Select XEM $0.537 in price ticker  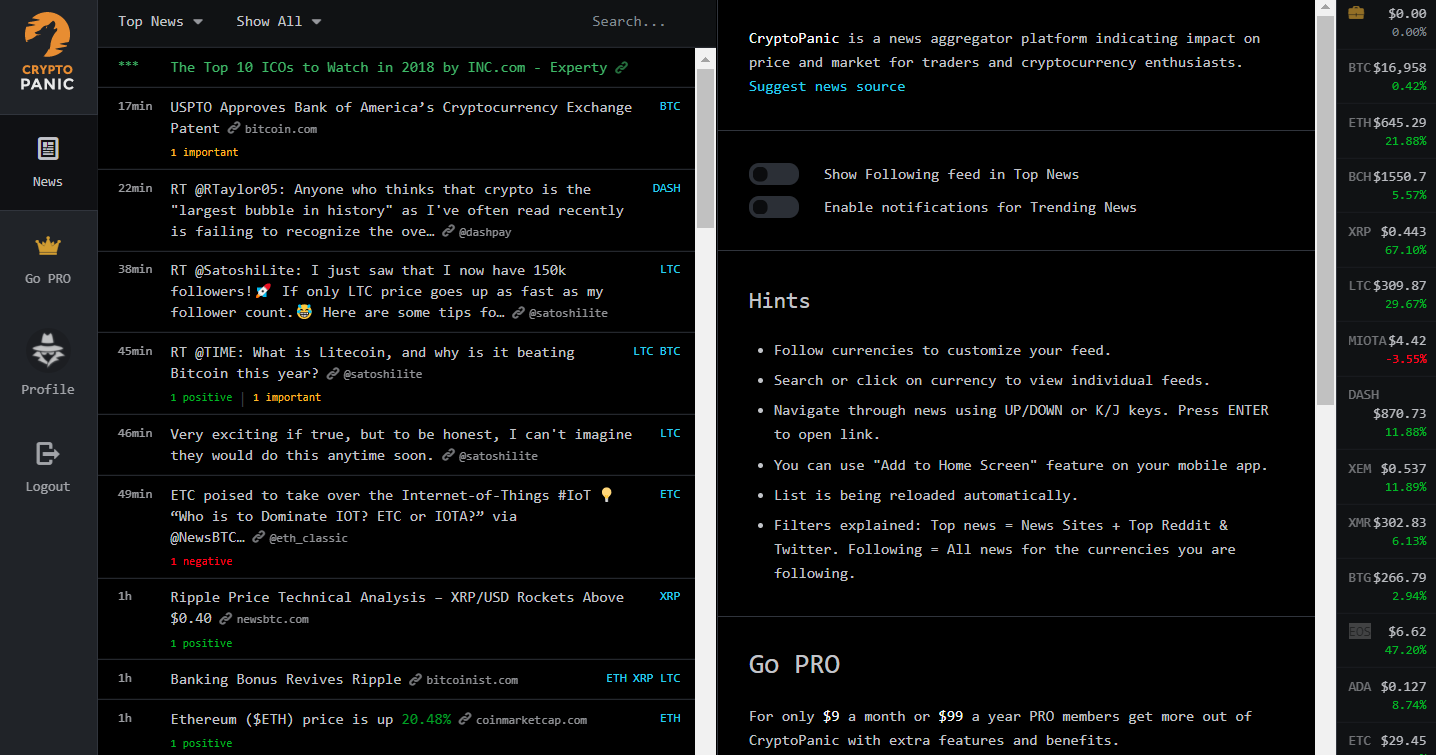(1386, 477)
